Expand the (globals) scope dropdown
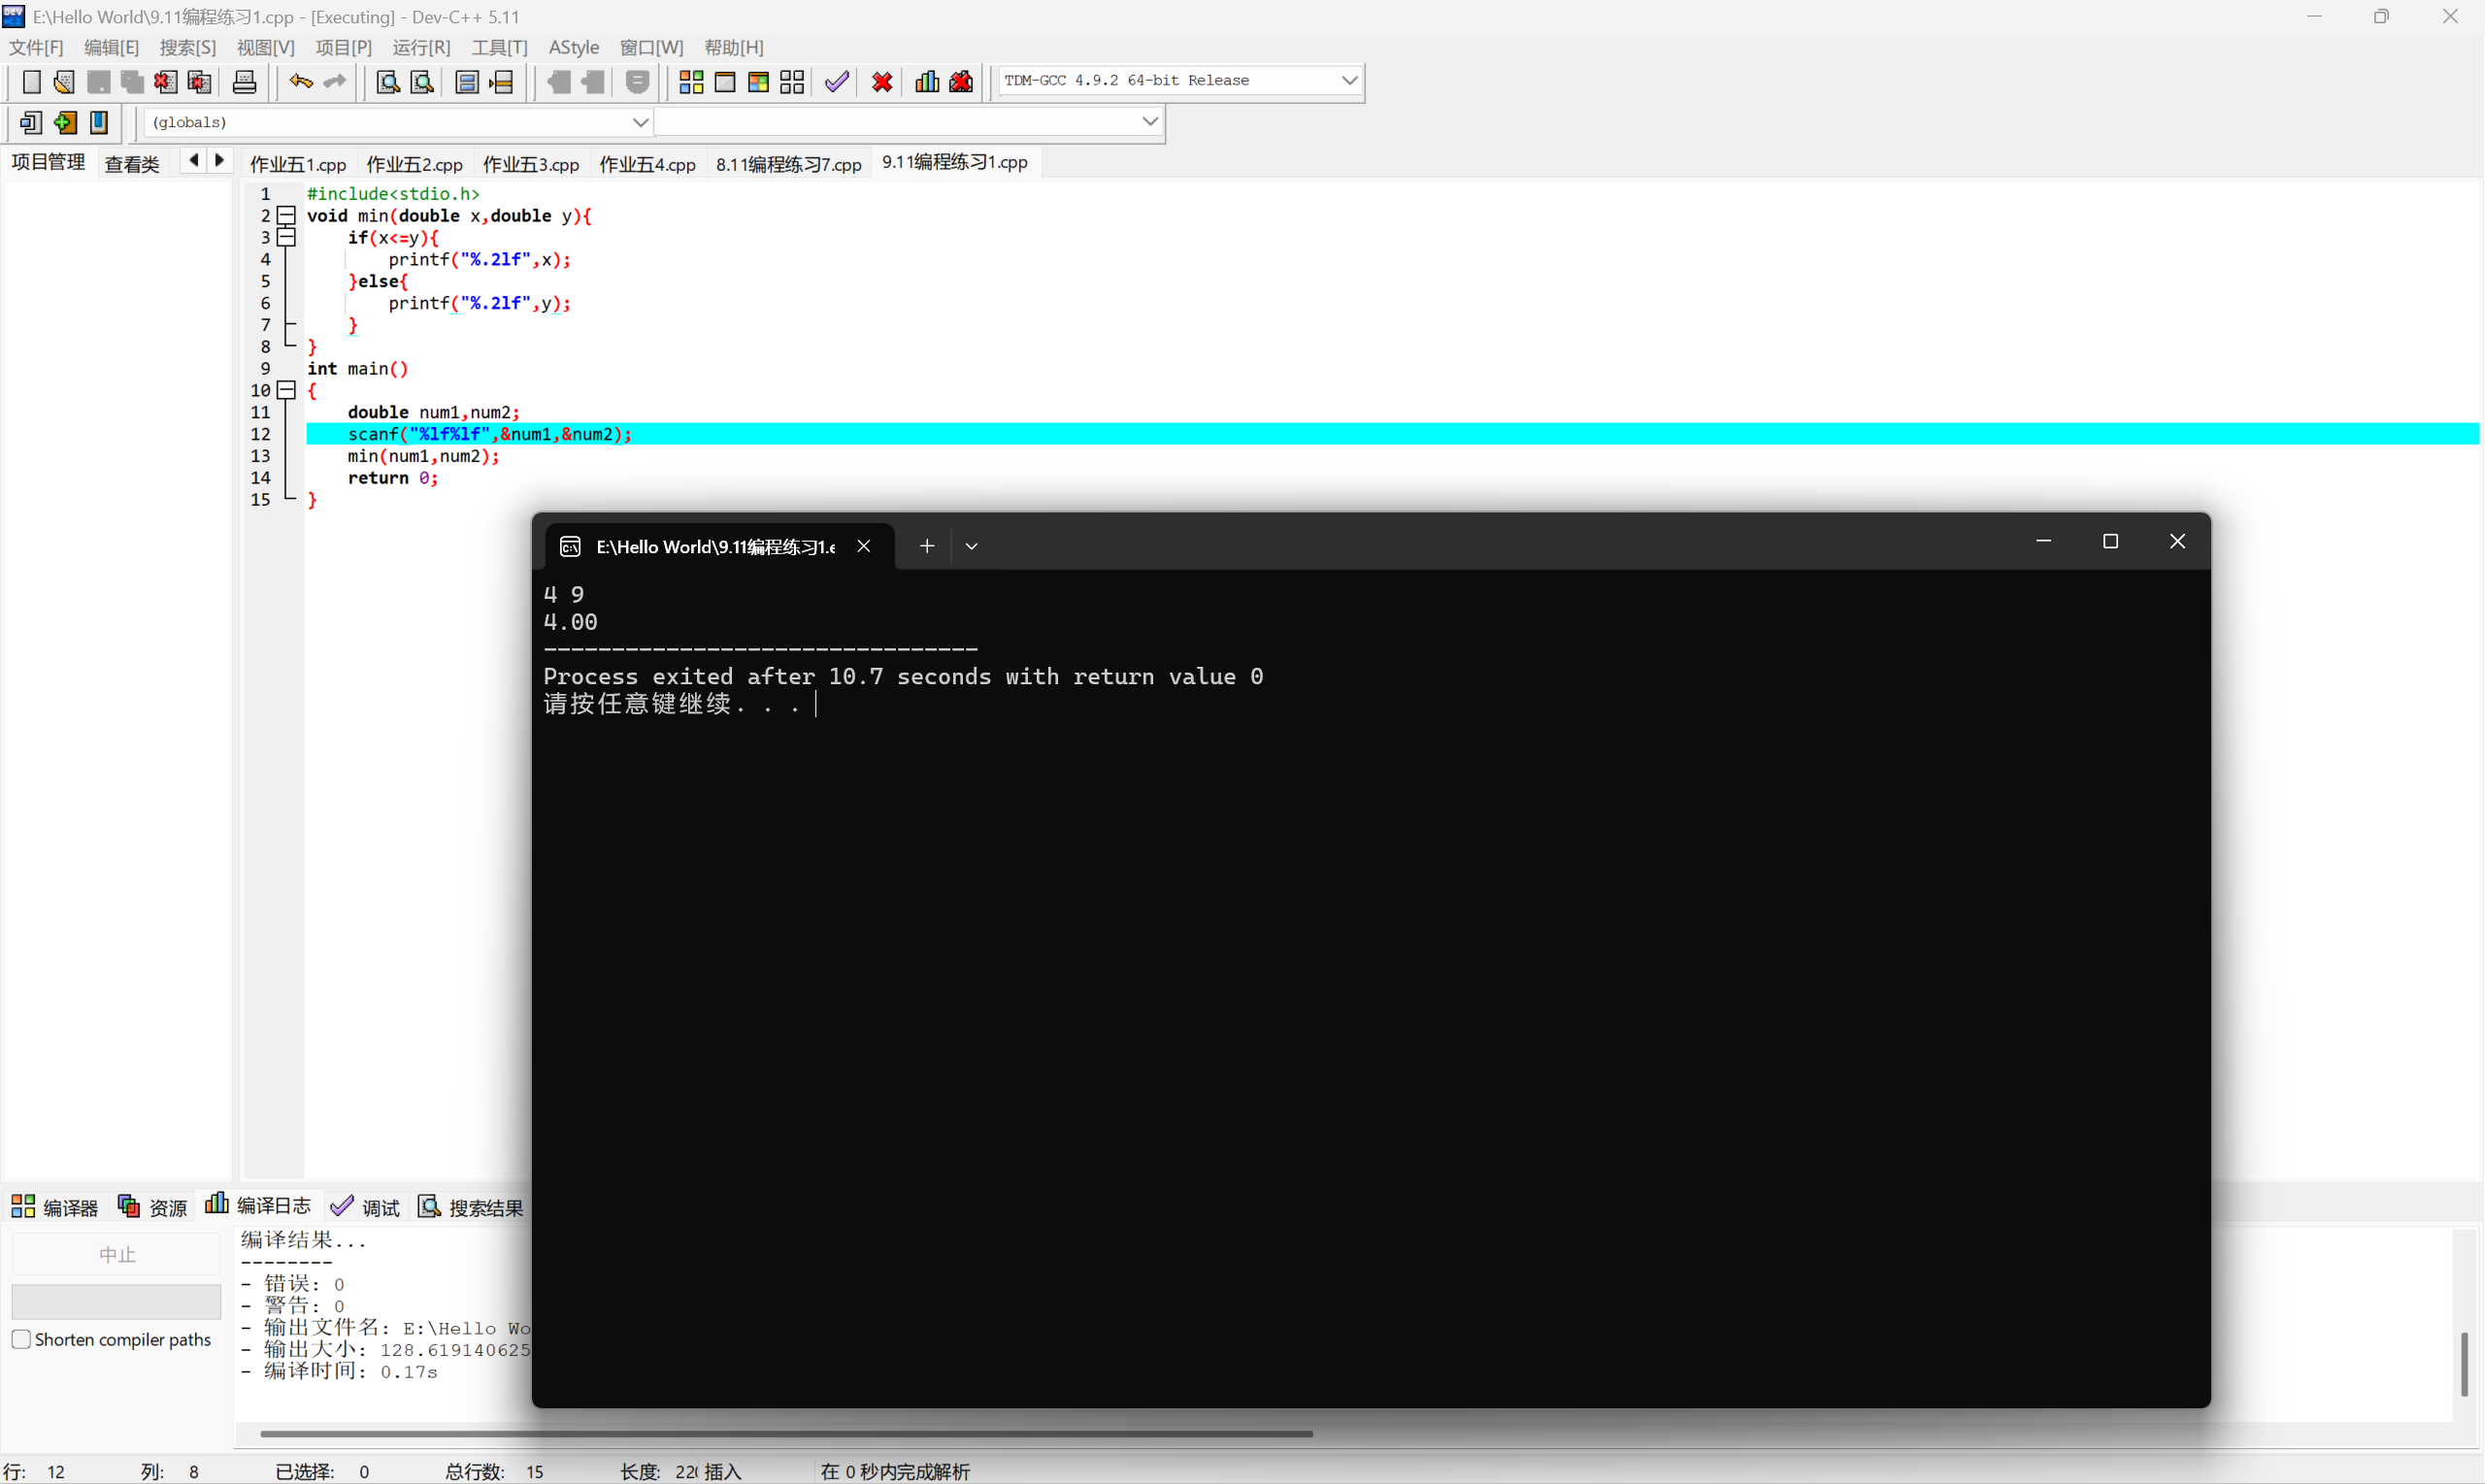2485x1484 pixels. (640, 122)
